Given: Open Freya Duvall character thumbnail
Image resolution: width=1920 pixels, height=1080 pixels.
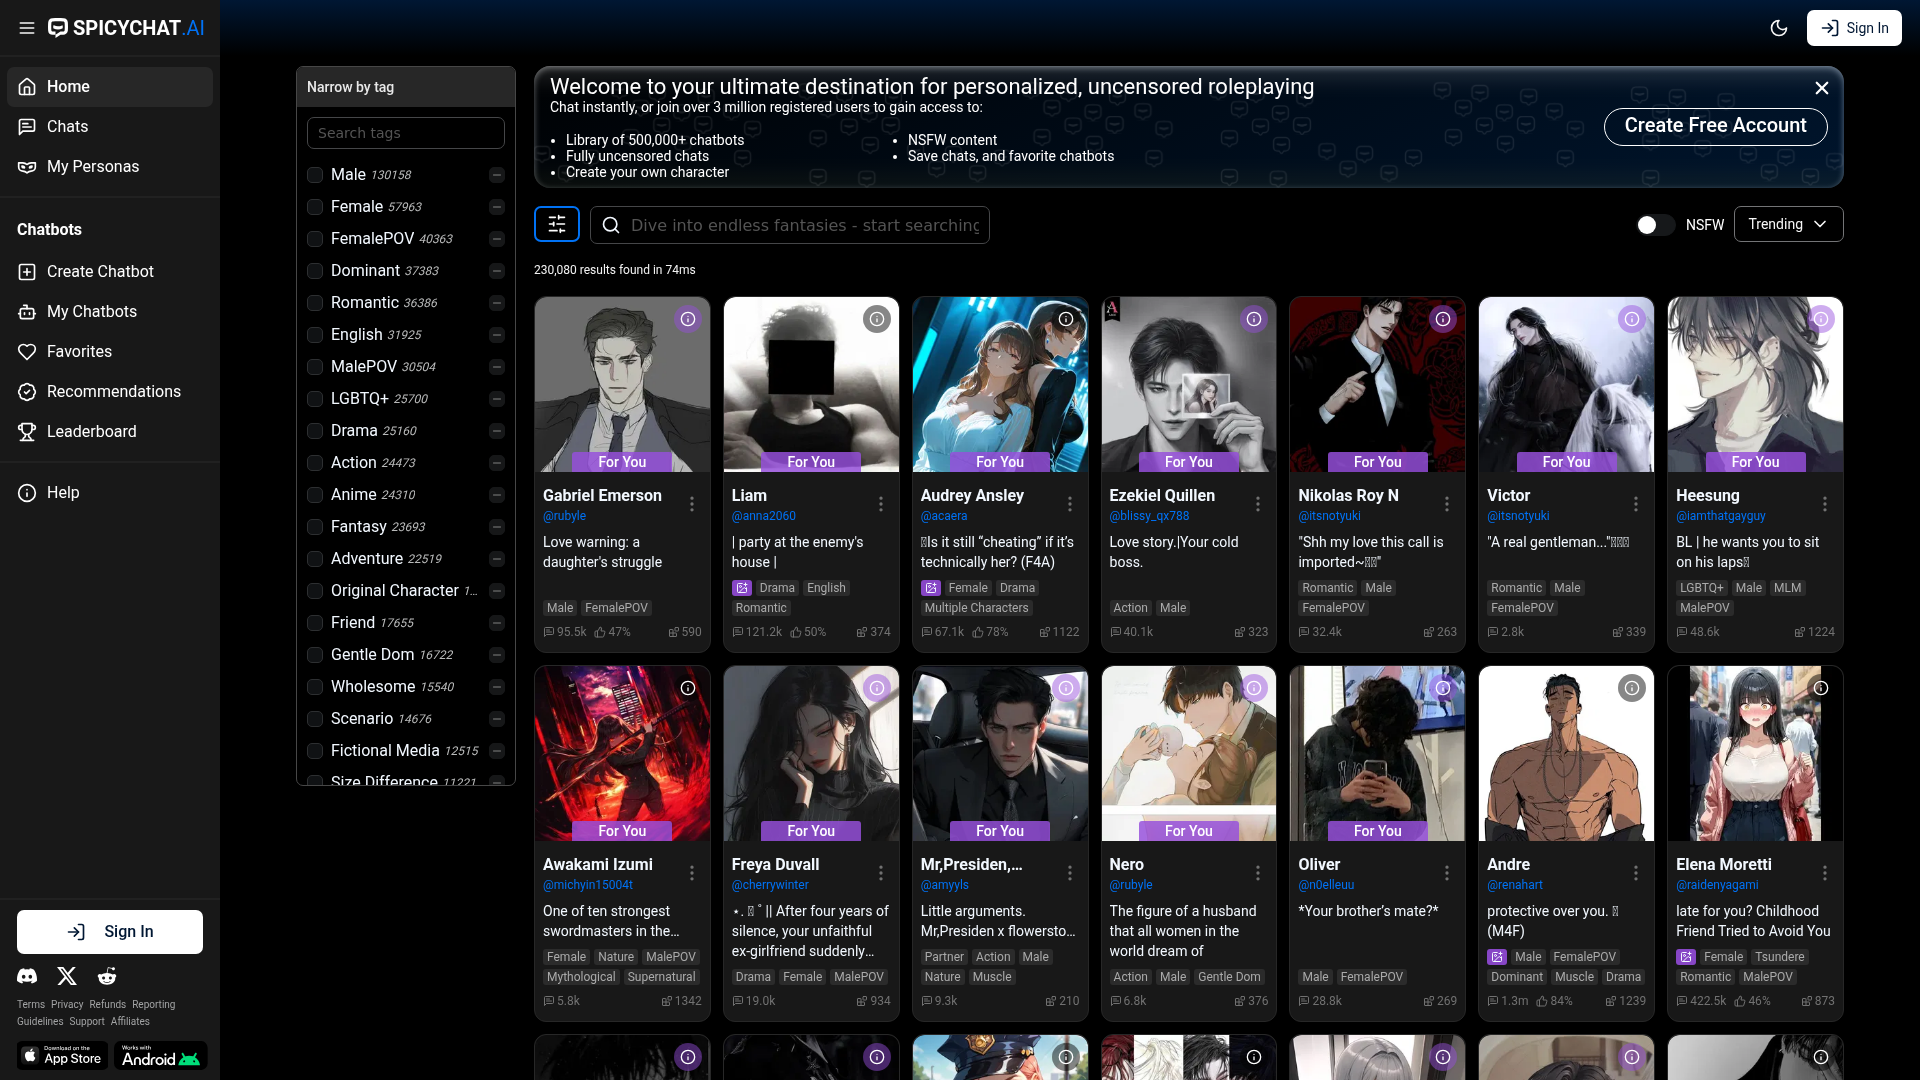Looking at the screenshot, I should (x=811, y=754).
